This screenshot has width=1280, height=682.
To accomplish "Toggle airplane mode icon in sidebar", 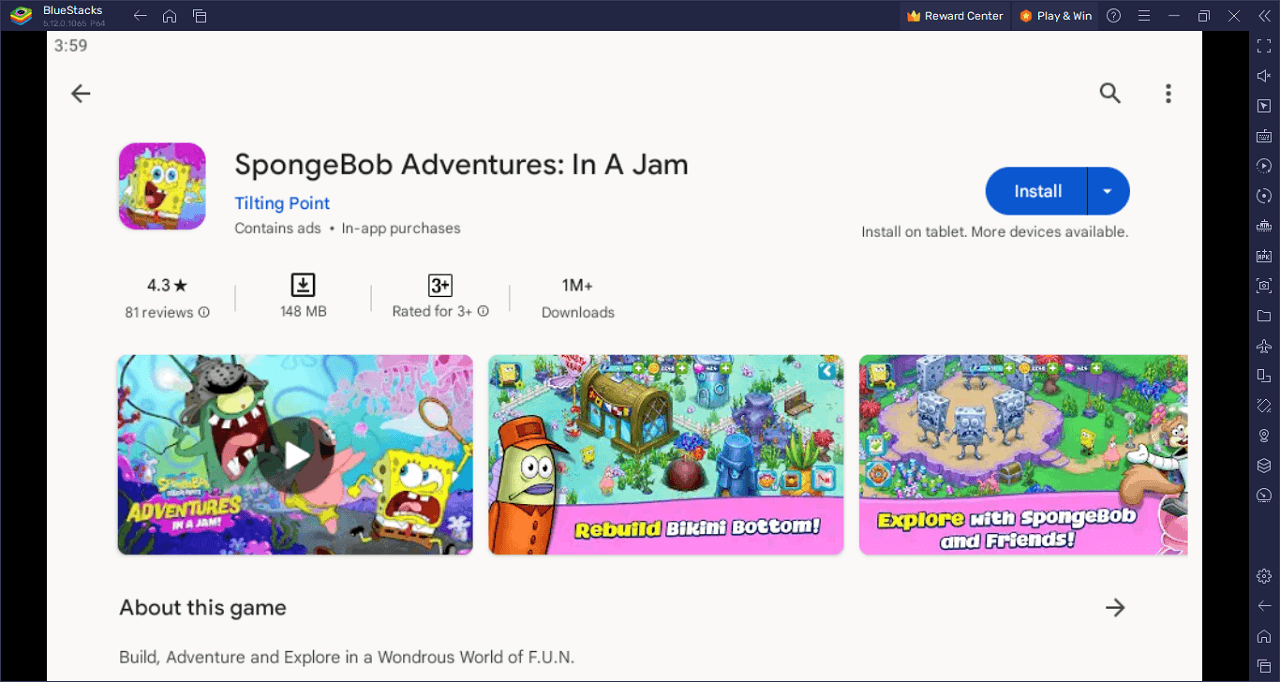I will tap(1264, 346).
